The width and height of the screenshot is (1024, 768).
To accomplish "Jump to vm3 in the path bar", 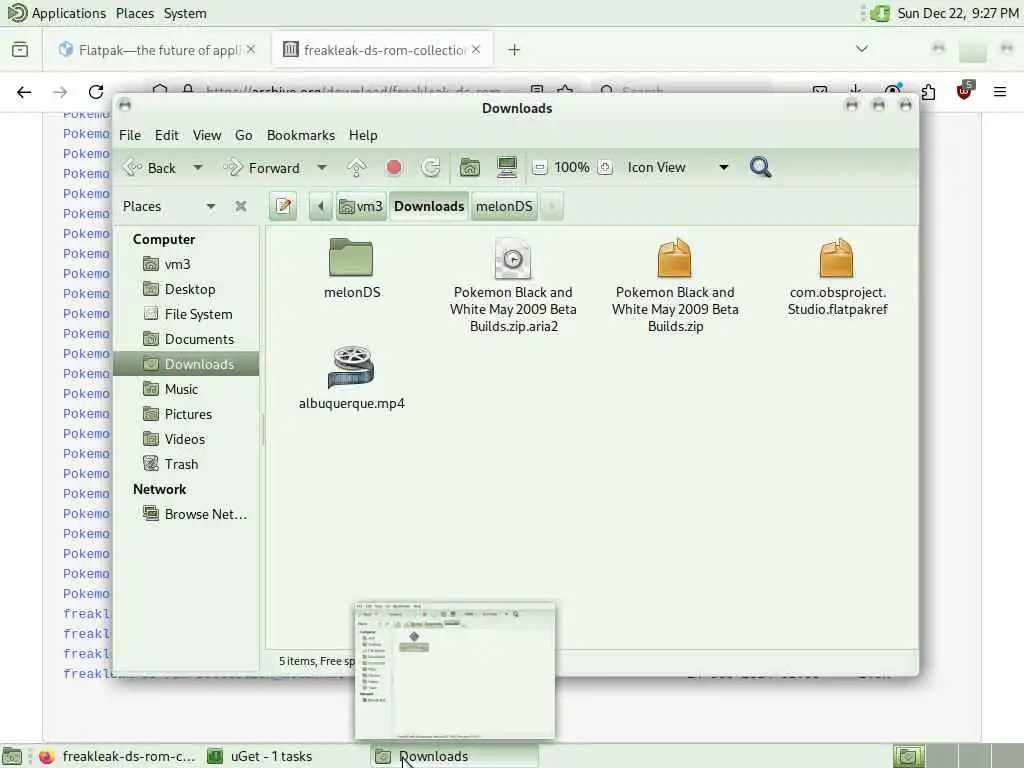I will click(x=361, y=206).
